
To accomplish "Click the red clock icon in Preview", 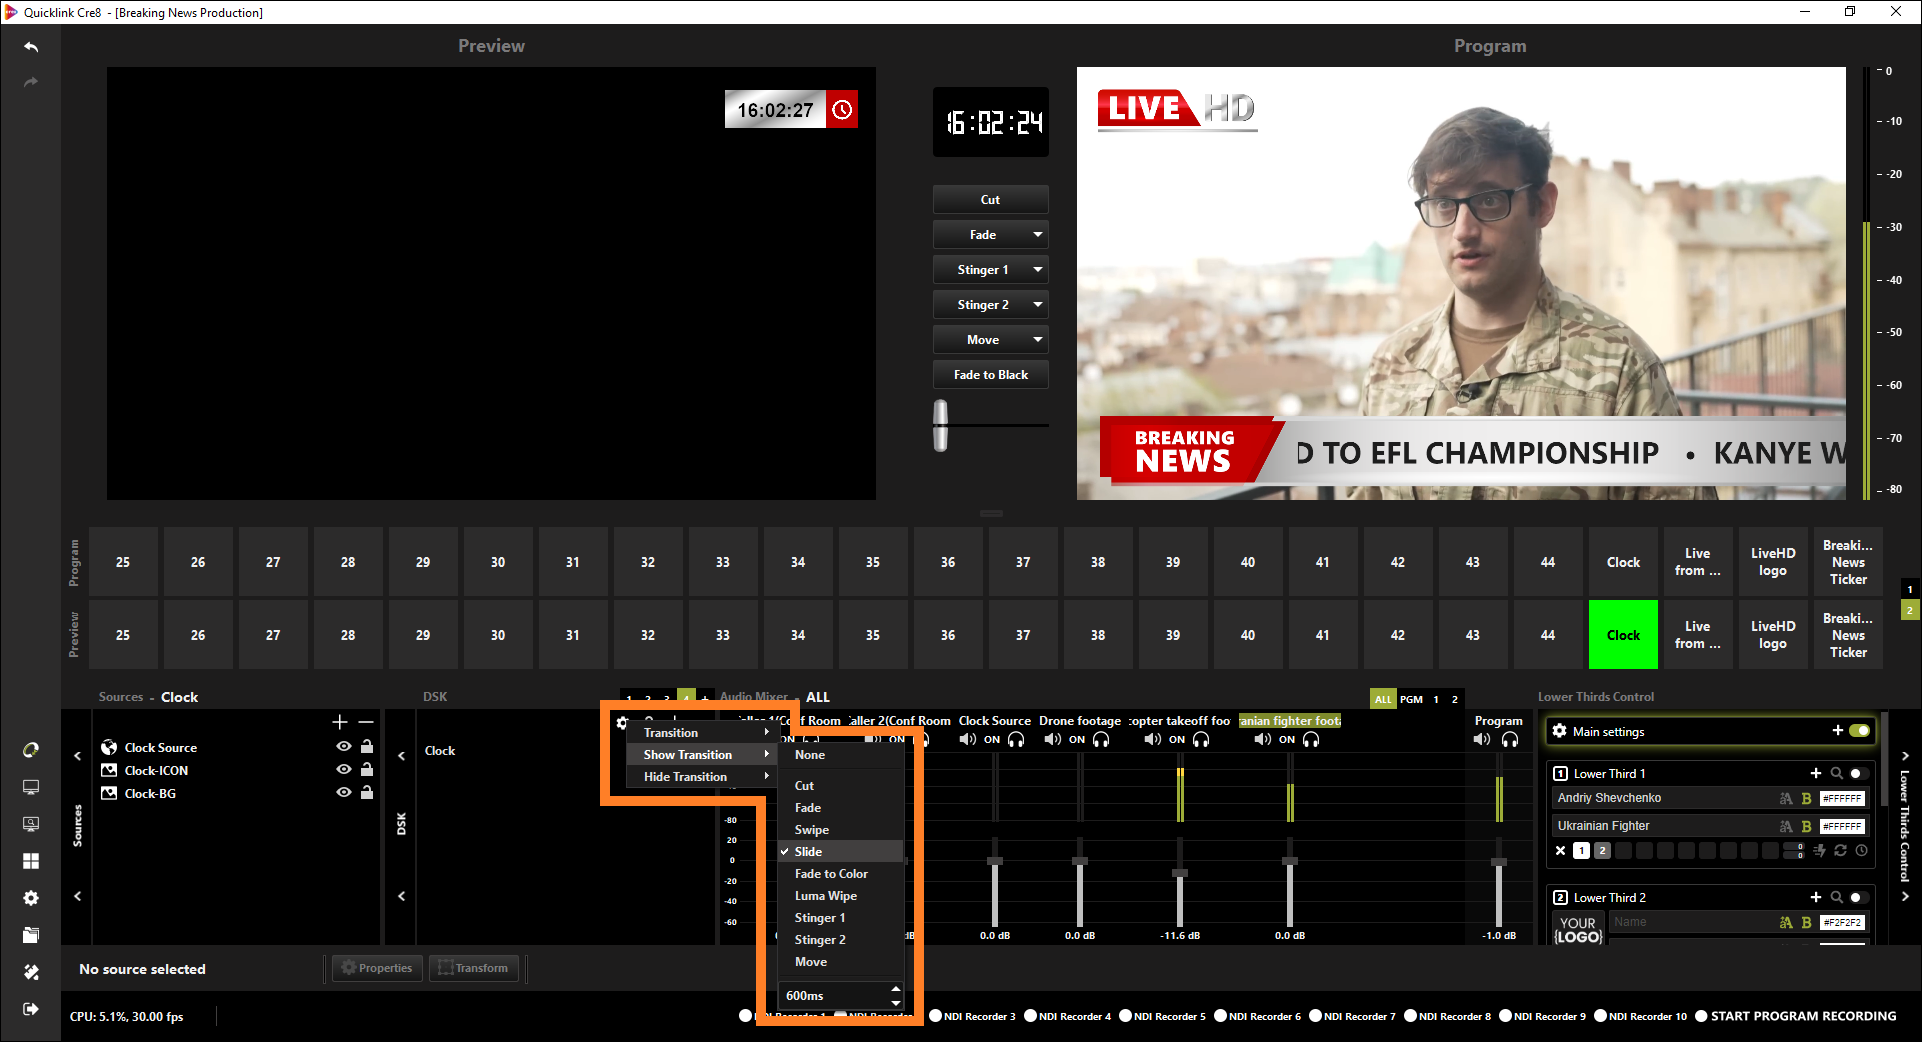I will (x=842, y=110).
